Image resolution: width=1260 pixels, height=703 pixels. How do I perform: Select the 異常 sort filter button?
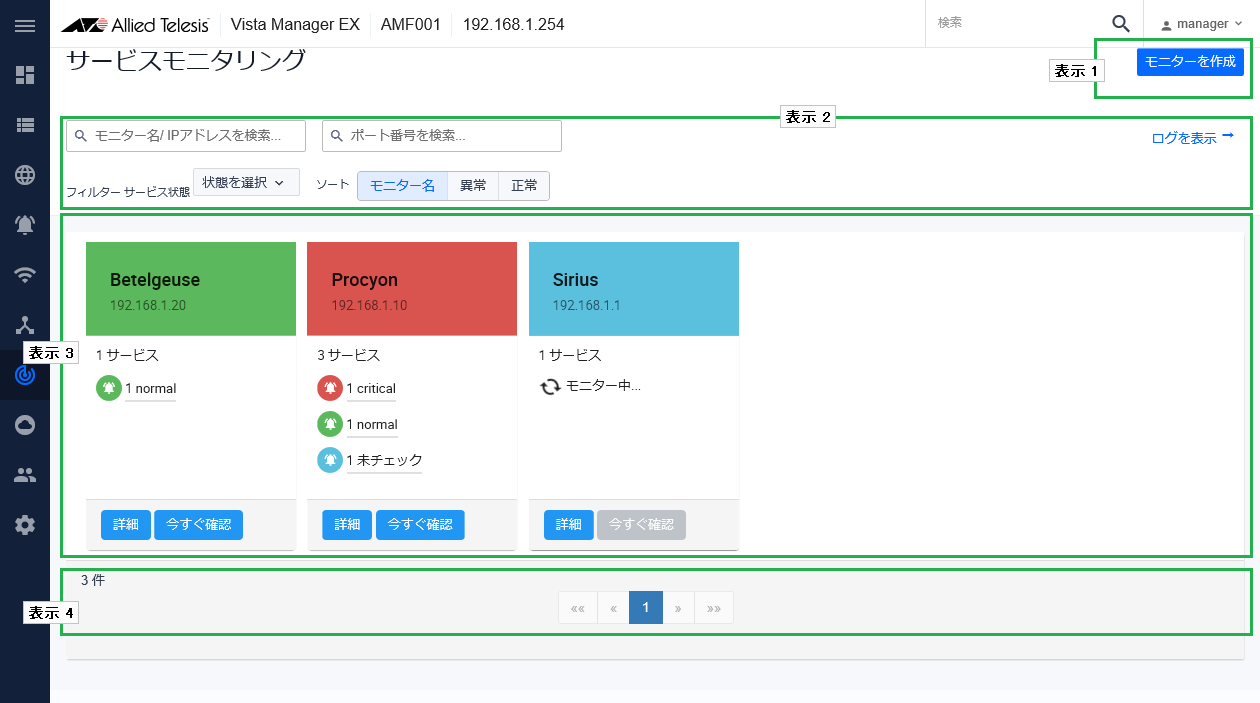472,185
